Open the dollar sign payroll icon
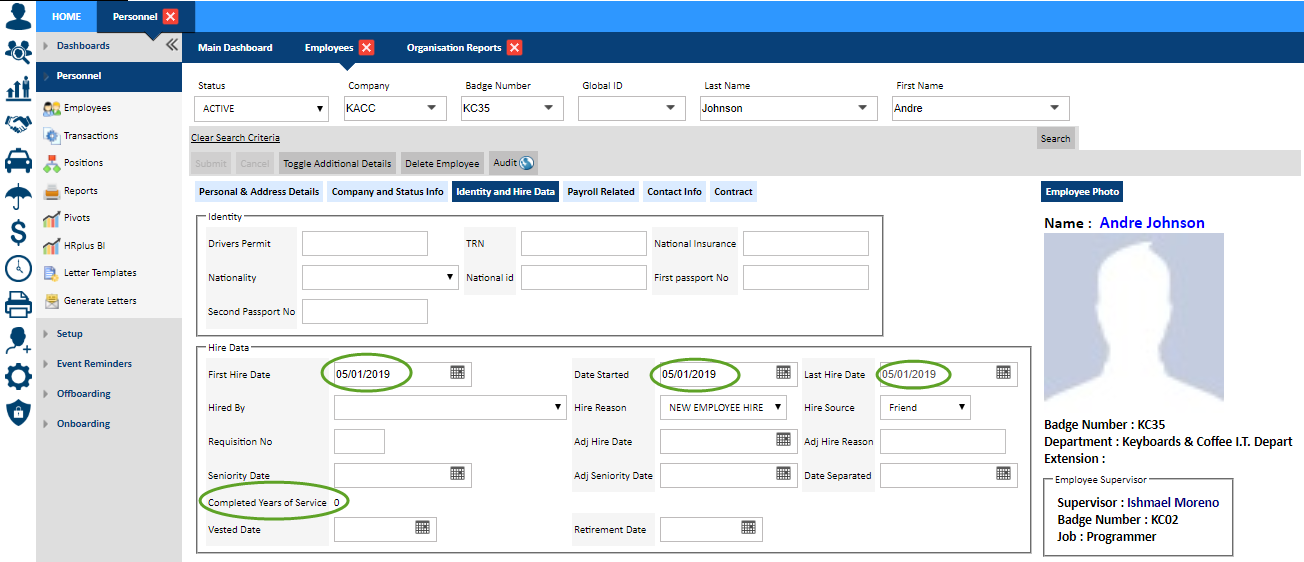This screenshot has height=562, width=1304. [18, 232]
